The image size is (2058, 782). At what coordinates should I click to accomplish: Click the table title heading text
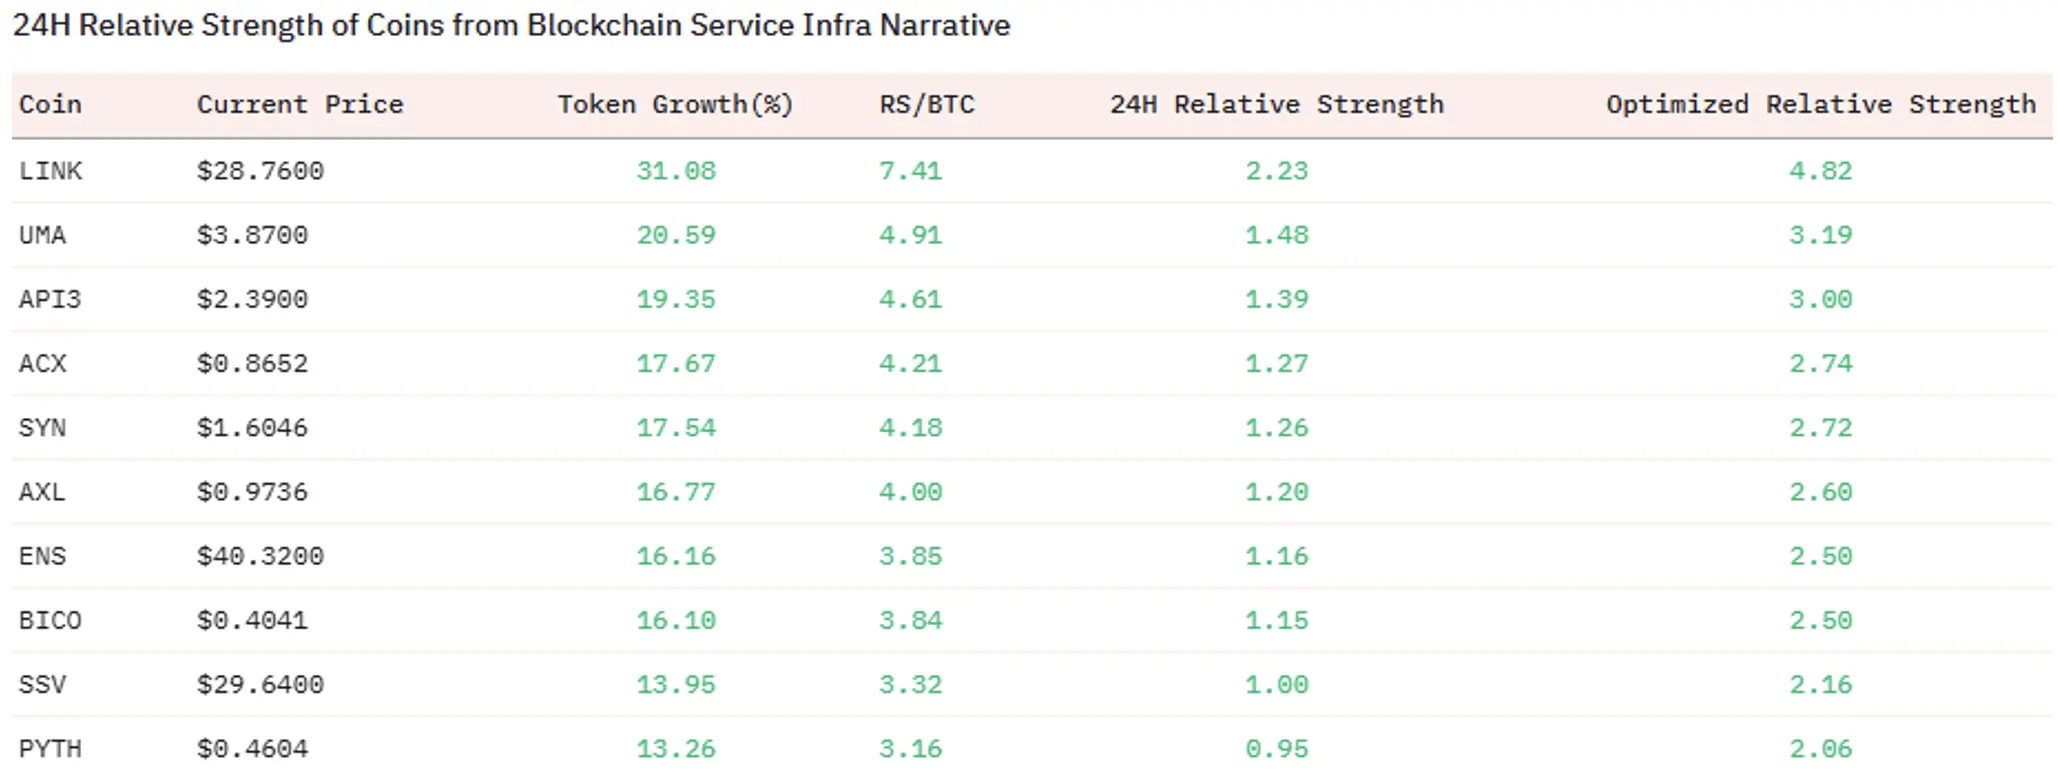pos(511,26)
